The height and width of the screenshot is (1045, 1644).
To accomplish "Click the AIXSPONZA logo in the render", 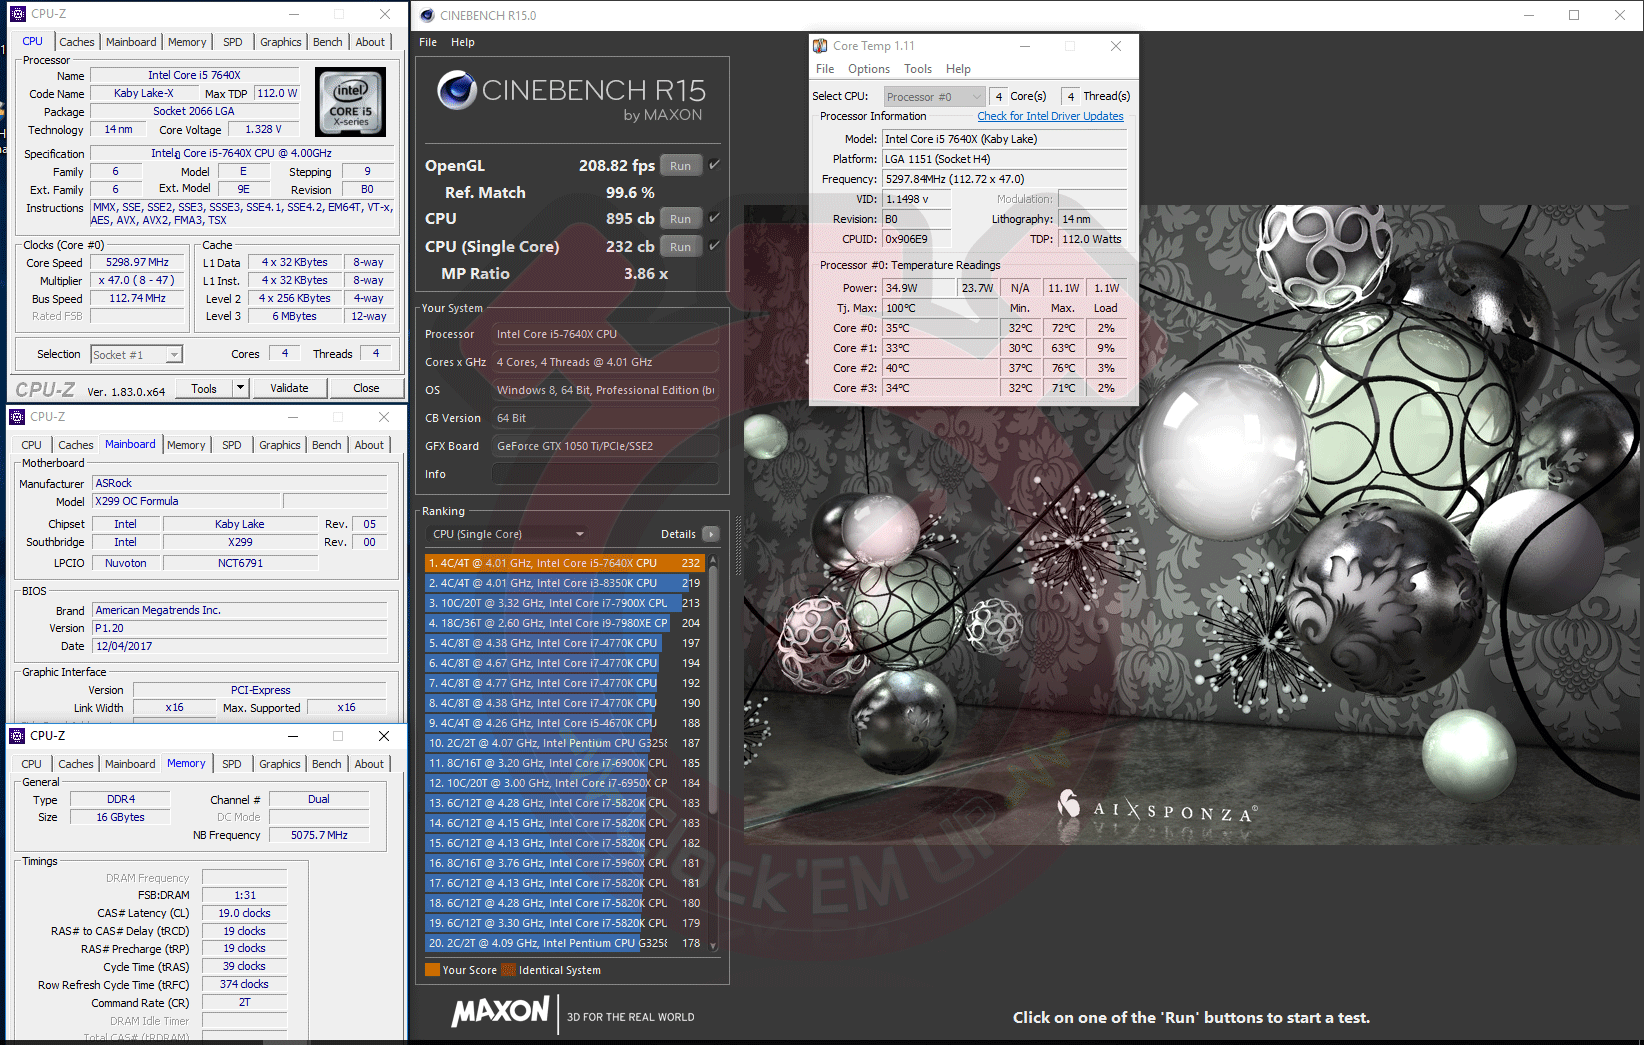I will [x=1158, y=808].
